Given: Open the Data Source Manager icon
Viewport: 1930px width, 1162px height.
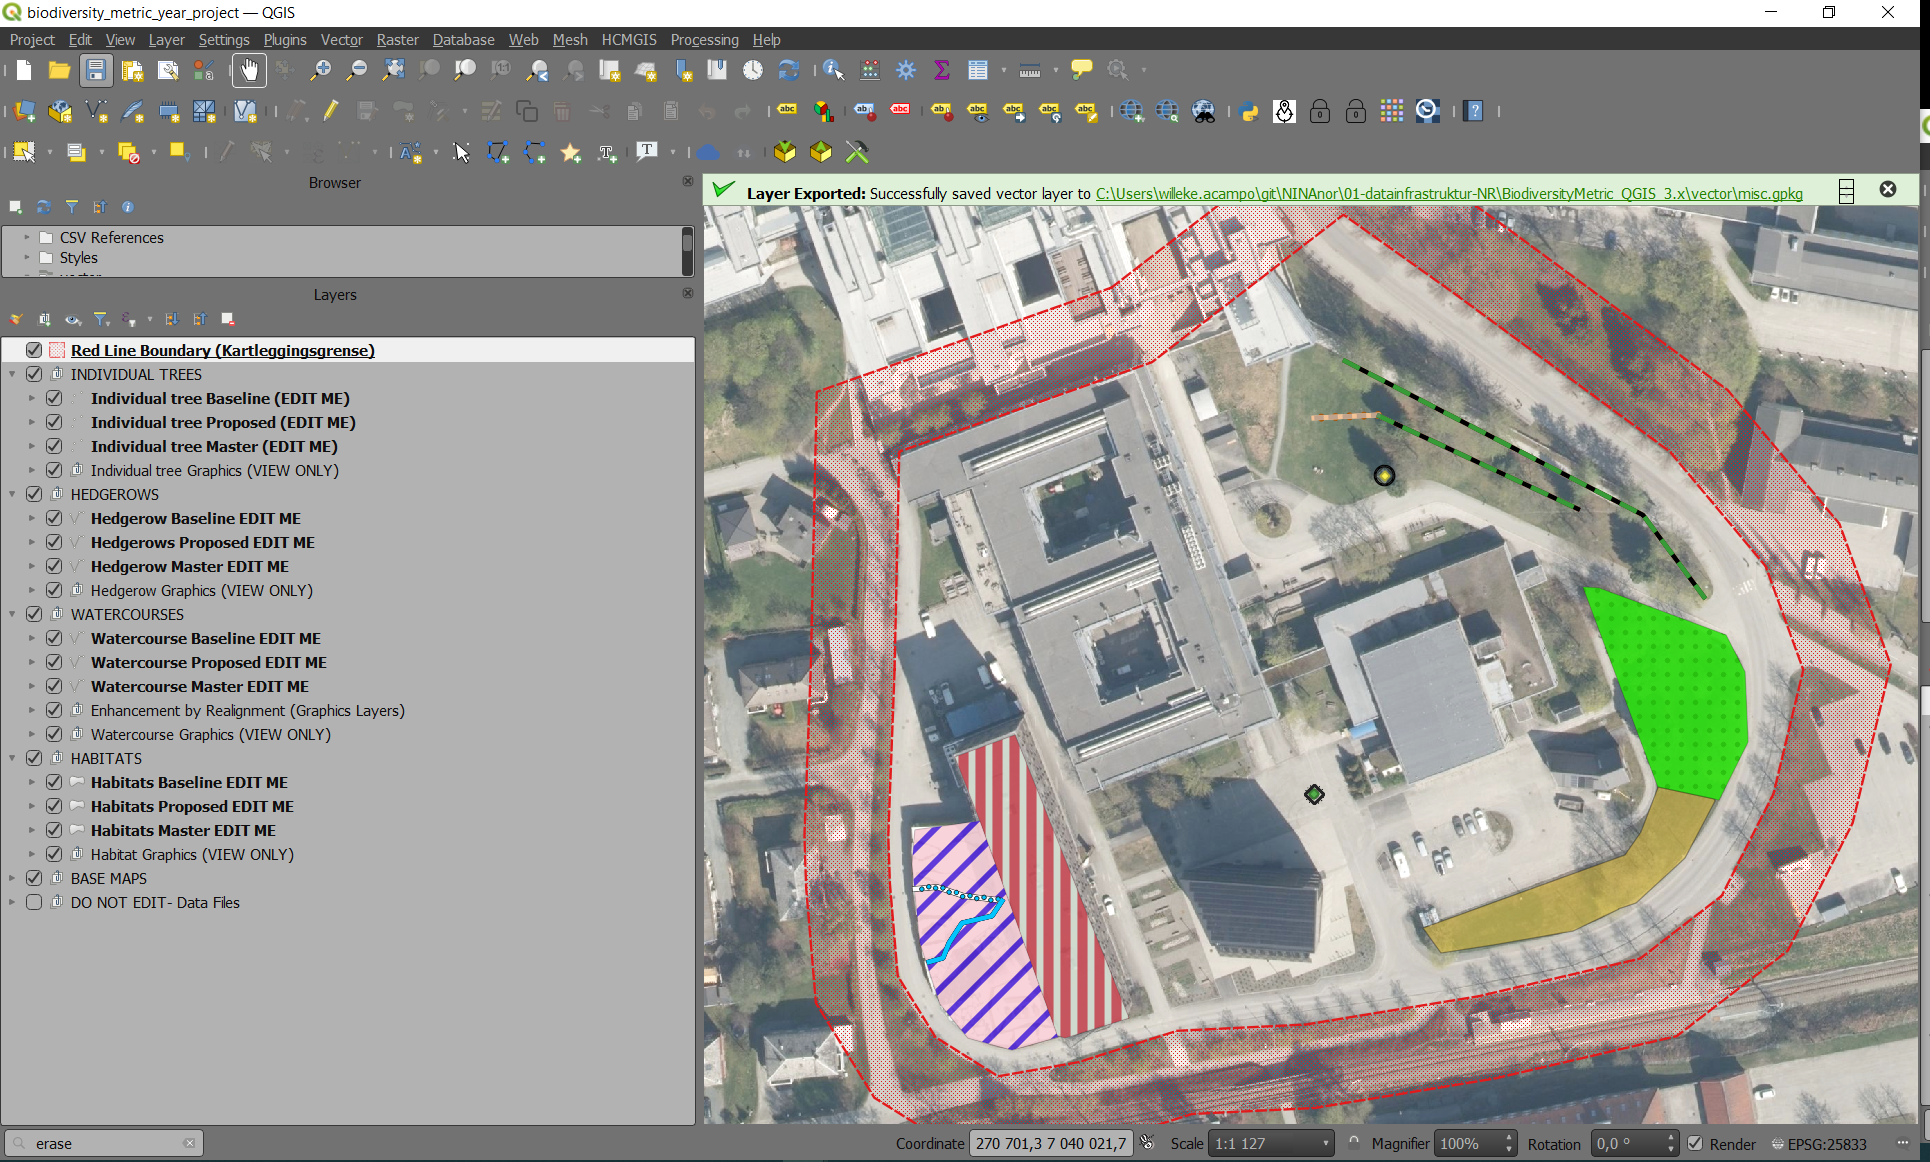Looking at the screenshot, I should (25, 111).
